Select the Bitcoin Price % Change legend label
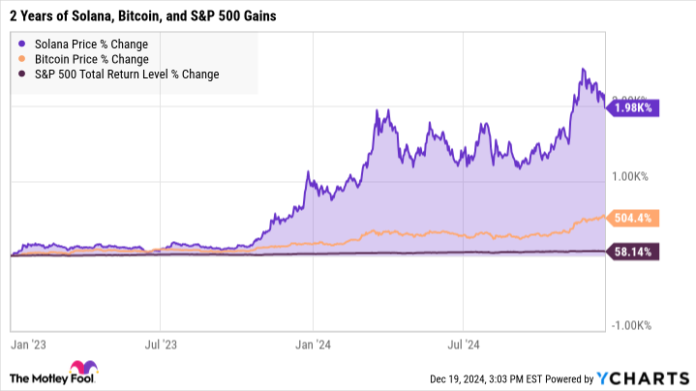696x391 pixels. coord(92,59)
